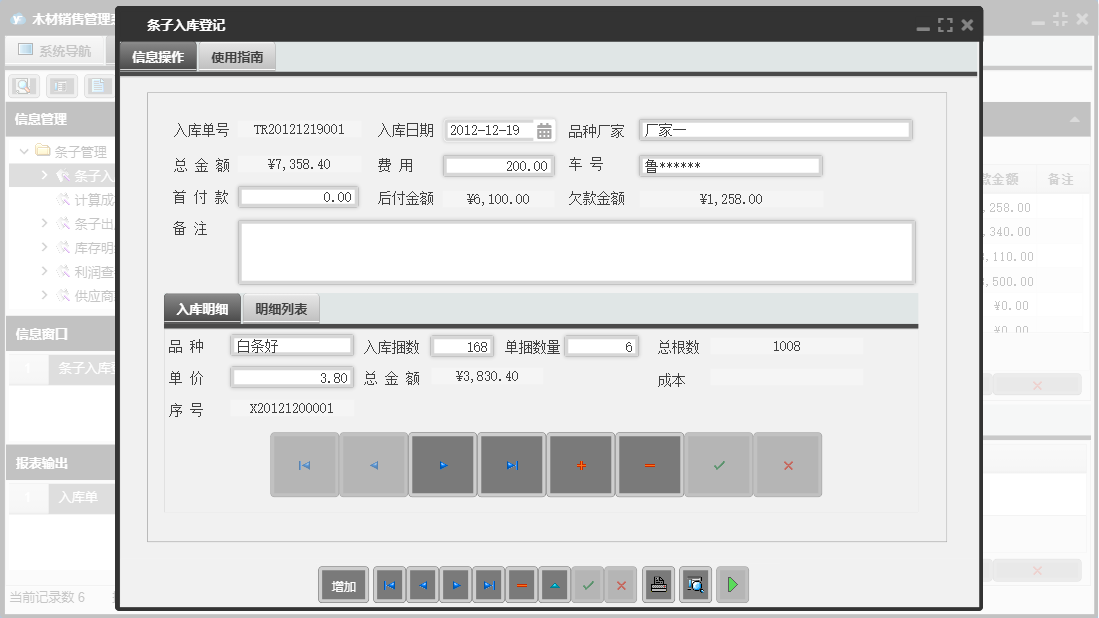
Task: Add a new detail row with the + icon
Action: (x=580, y=464)
